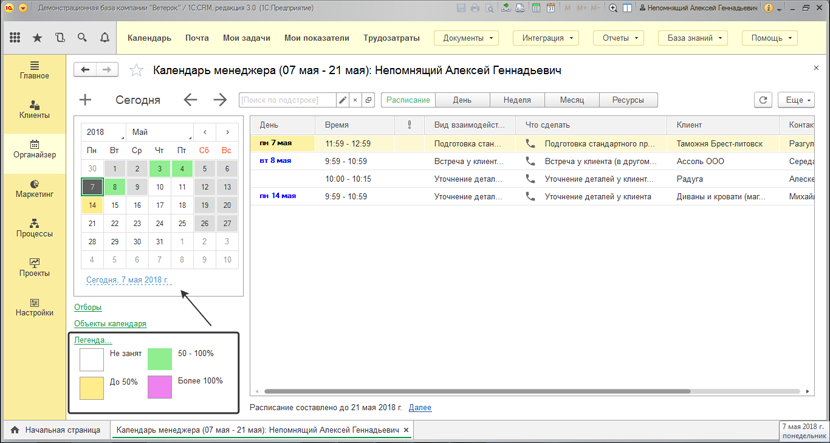This screenshot has height=443, width=830.
Task: Open the Клиенты section in sidebar
Action: (x=34, y=109)
